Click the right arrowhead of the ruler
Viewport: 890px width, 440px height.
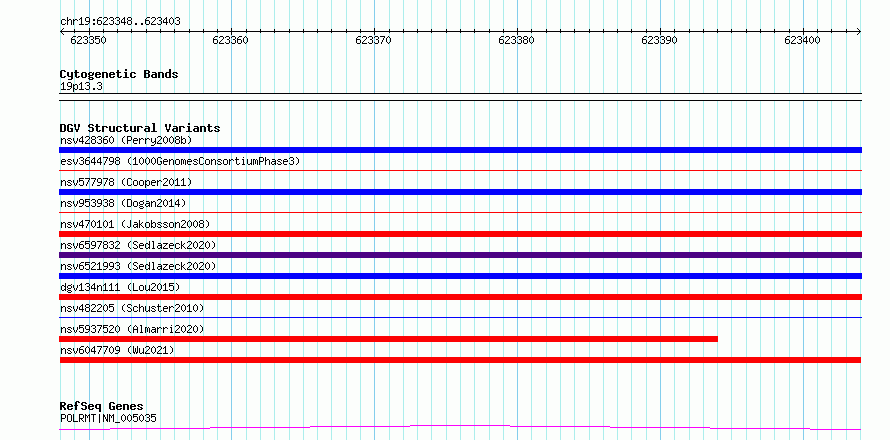859,31
